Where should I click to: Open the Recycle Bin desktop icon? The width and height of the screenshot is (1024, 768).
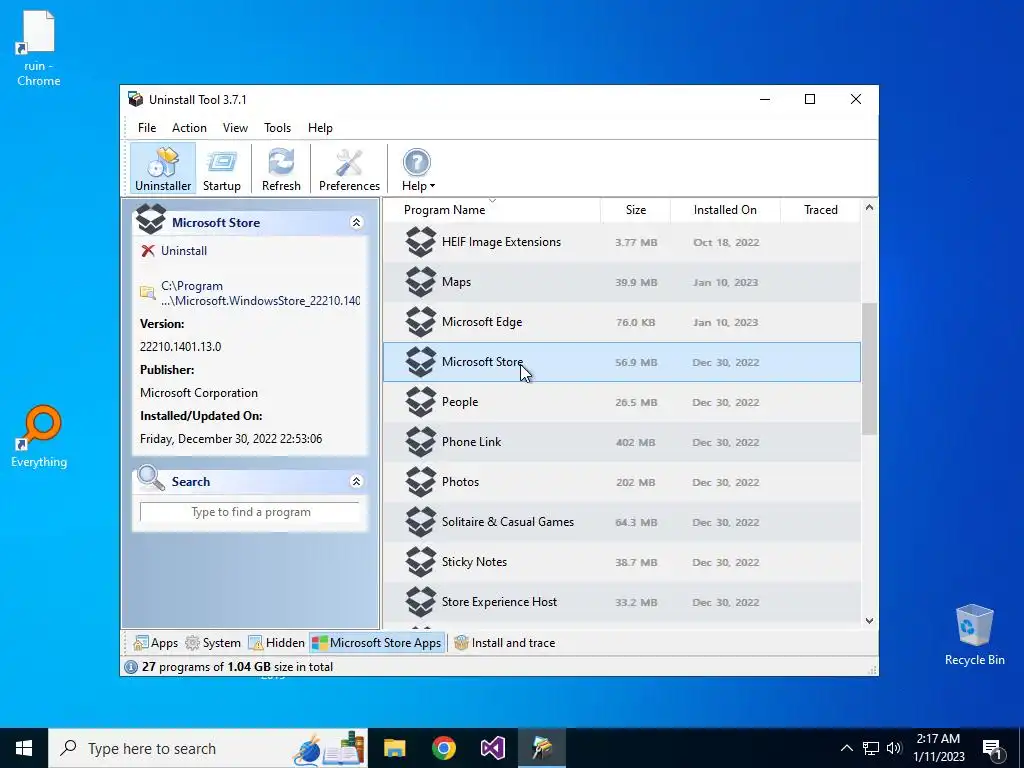click(x=974, y=634)
